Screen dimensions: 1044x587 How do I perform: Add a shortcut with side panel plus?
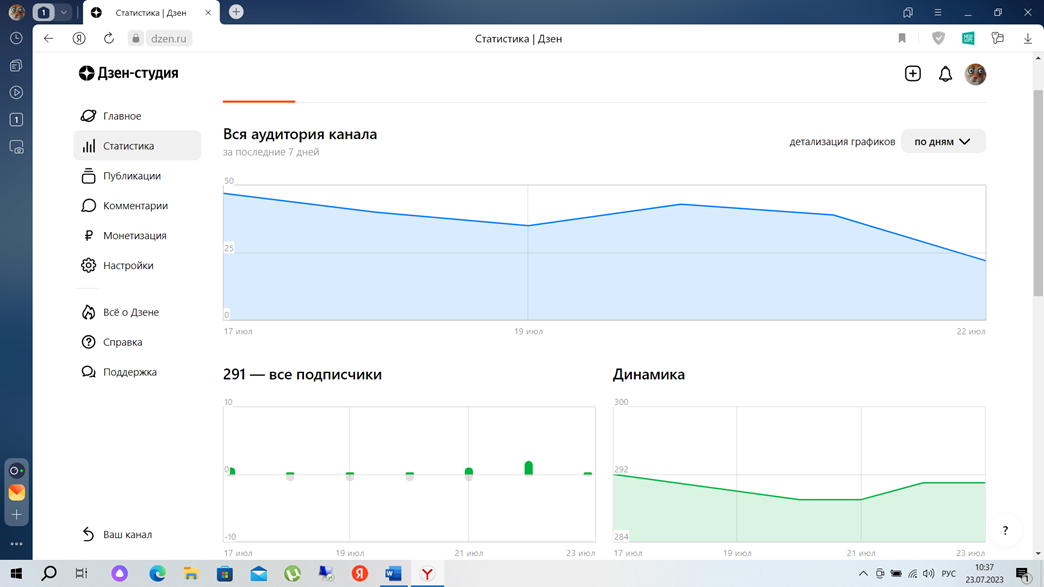pyautogui.click(x=17, y=514)
